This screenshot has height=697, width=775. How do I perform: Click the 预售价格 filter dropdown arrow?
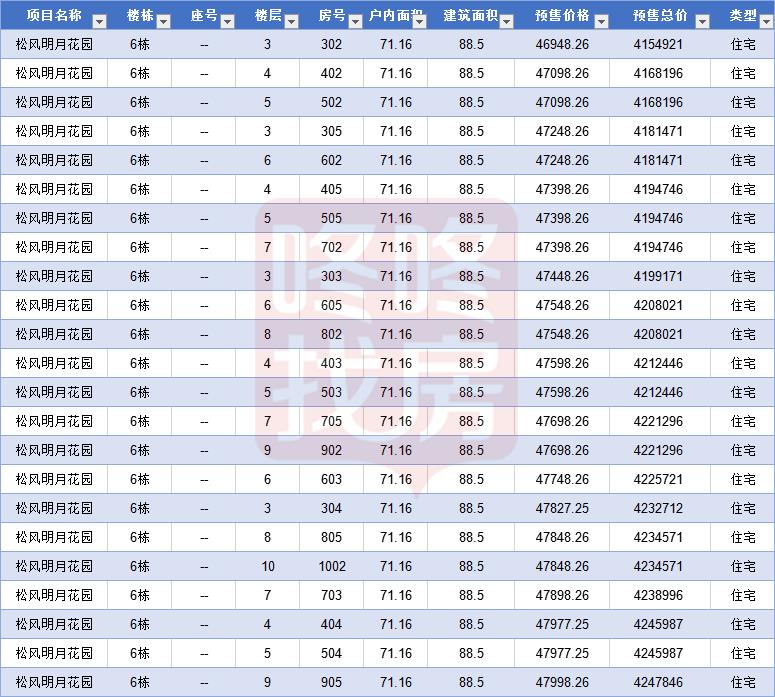click(x=603, y=22)
